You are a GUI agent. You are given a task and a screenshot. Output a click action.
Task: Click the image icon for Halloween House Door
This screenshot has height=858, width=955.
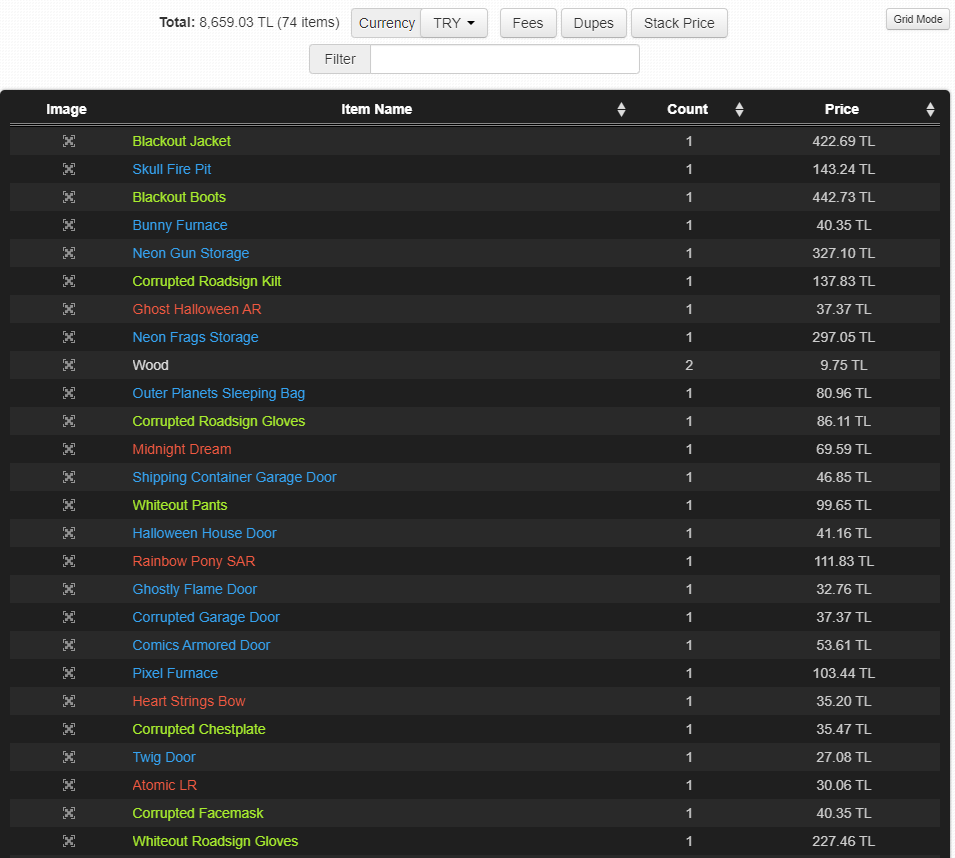point(69,533)
